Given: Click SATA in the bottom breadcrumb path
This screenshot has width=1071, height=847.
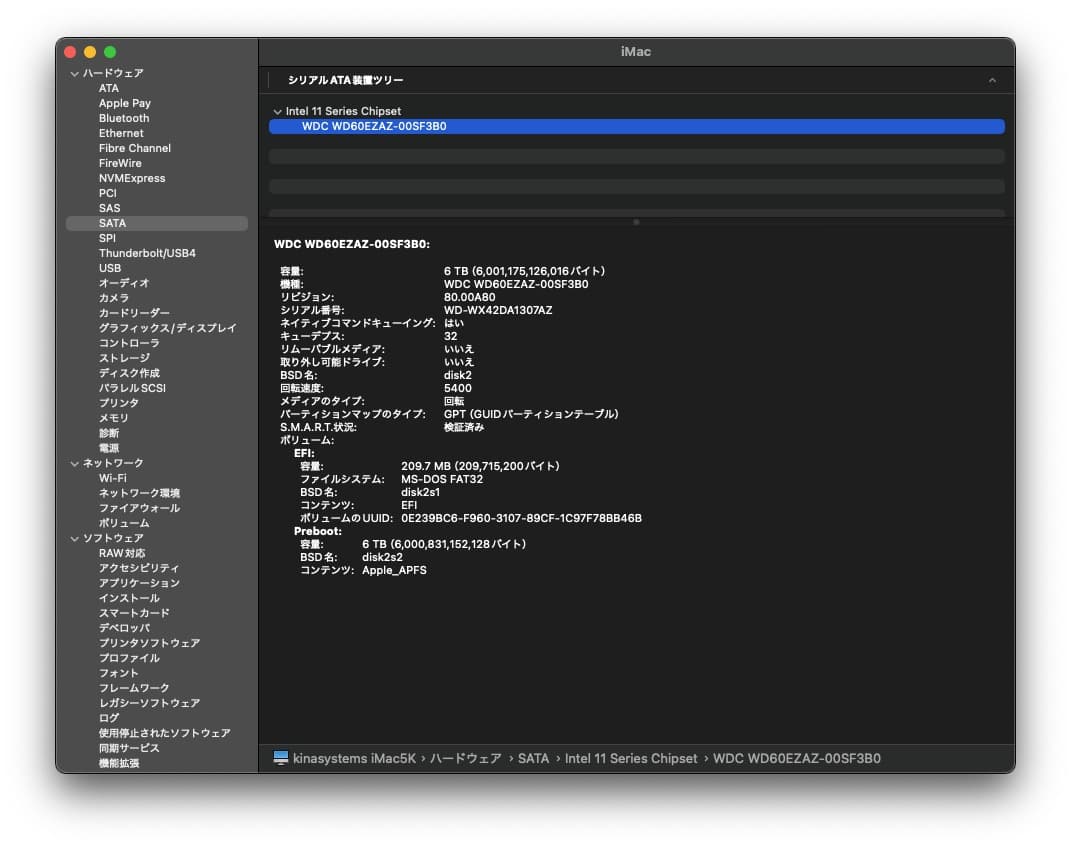Looking at the screenshot, I should (x=535, y=758).
